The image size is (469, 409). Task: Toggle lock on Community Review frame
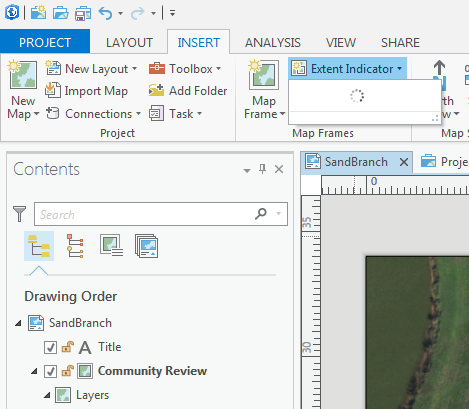tap(68, 371)
